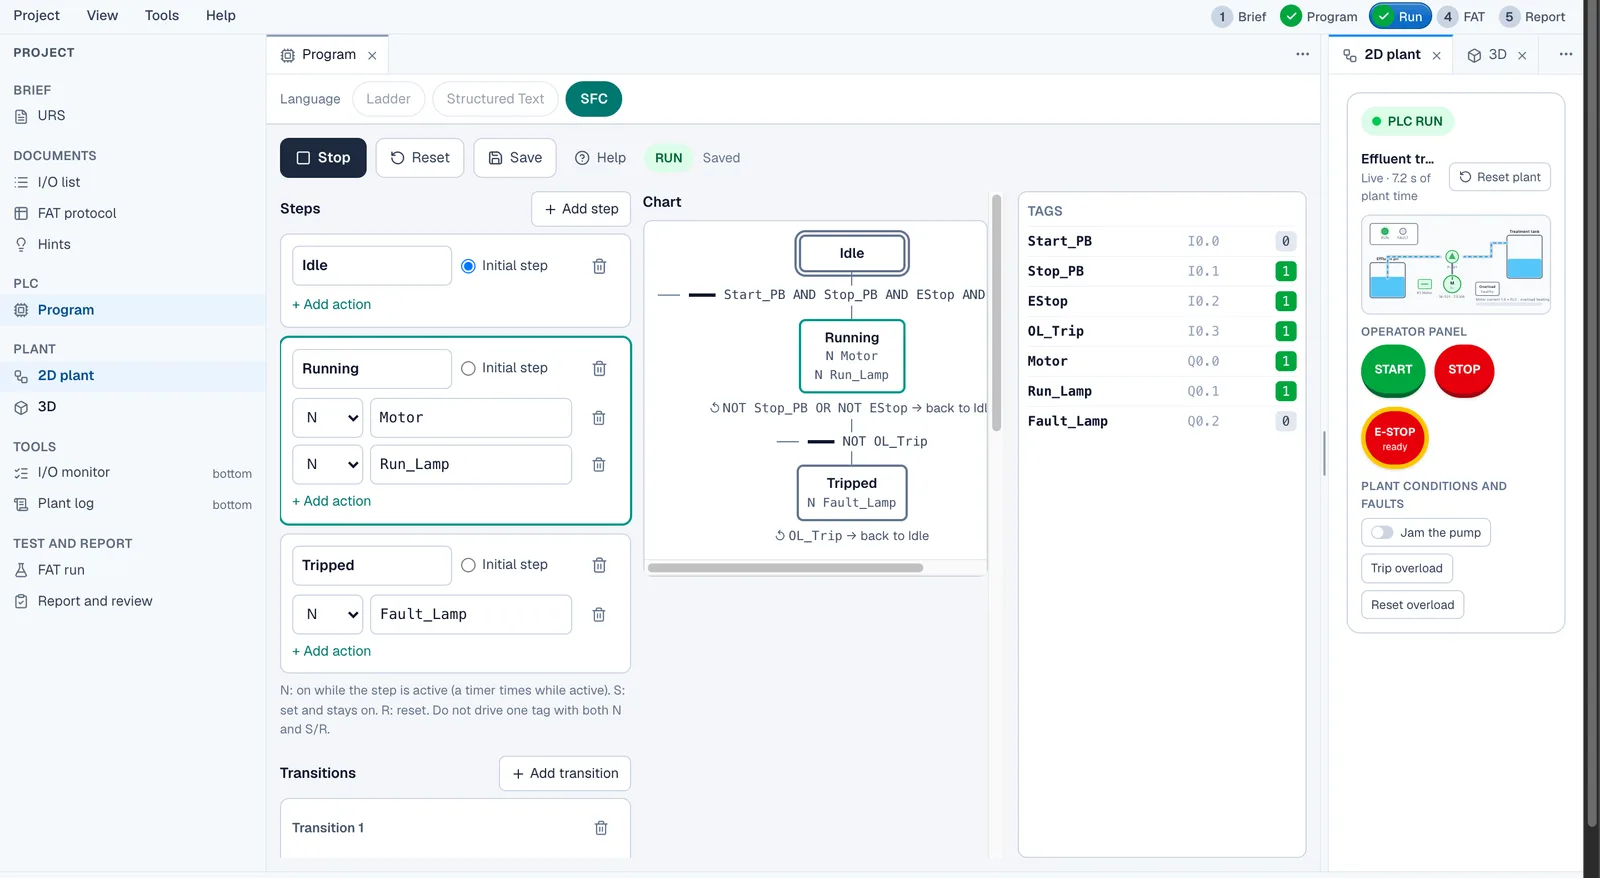
Task: Toggle the Jam the pump switch
Action: [1382, 533]
